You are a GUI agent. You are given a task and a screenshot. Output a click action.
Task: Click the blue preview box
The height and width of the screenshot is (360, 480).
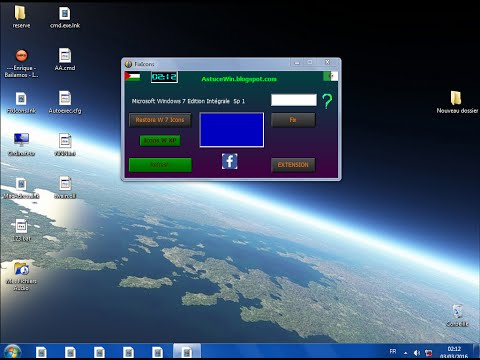[x=232, y=130]
